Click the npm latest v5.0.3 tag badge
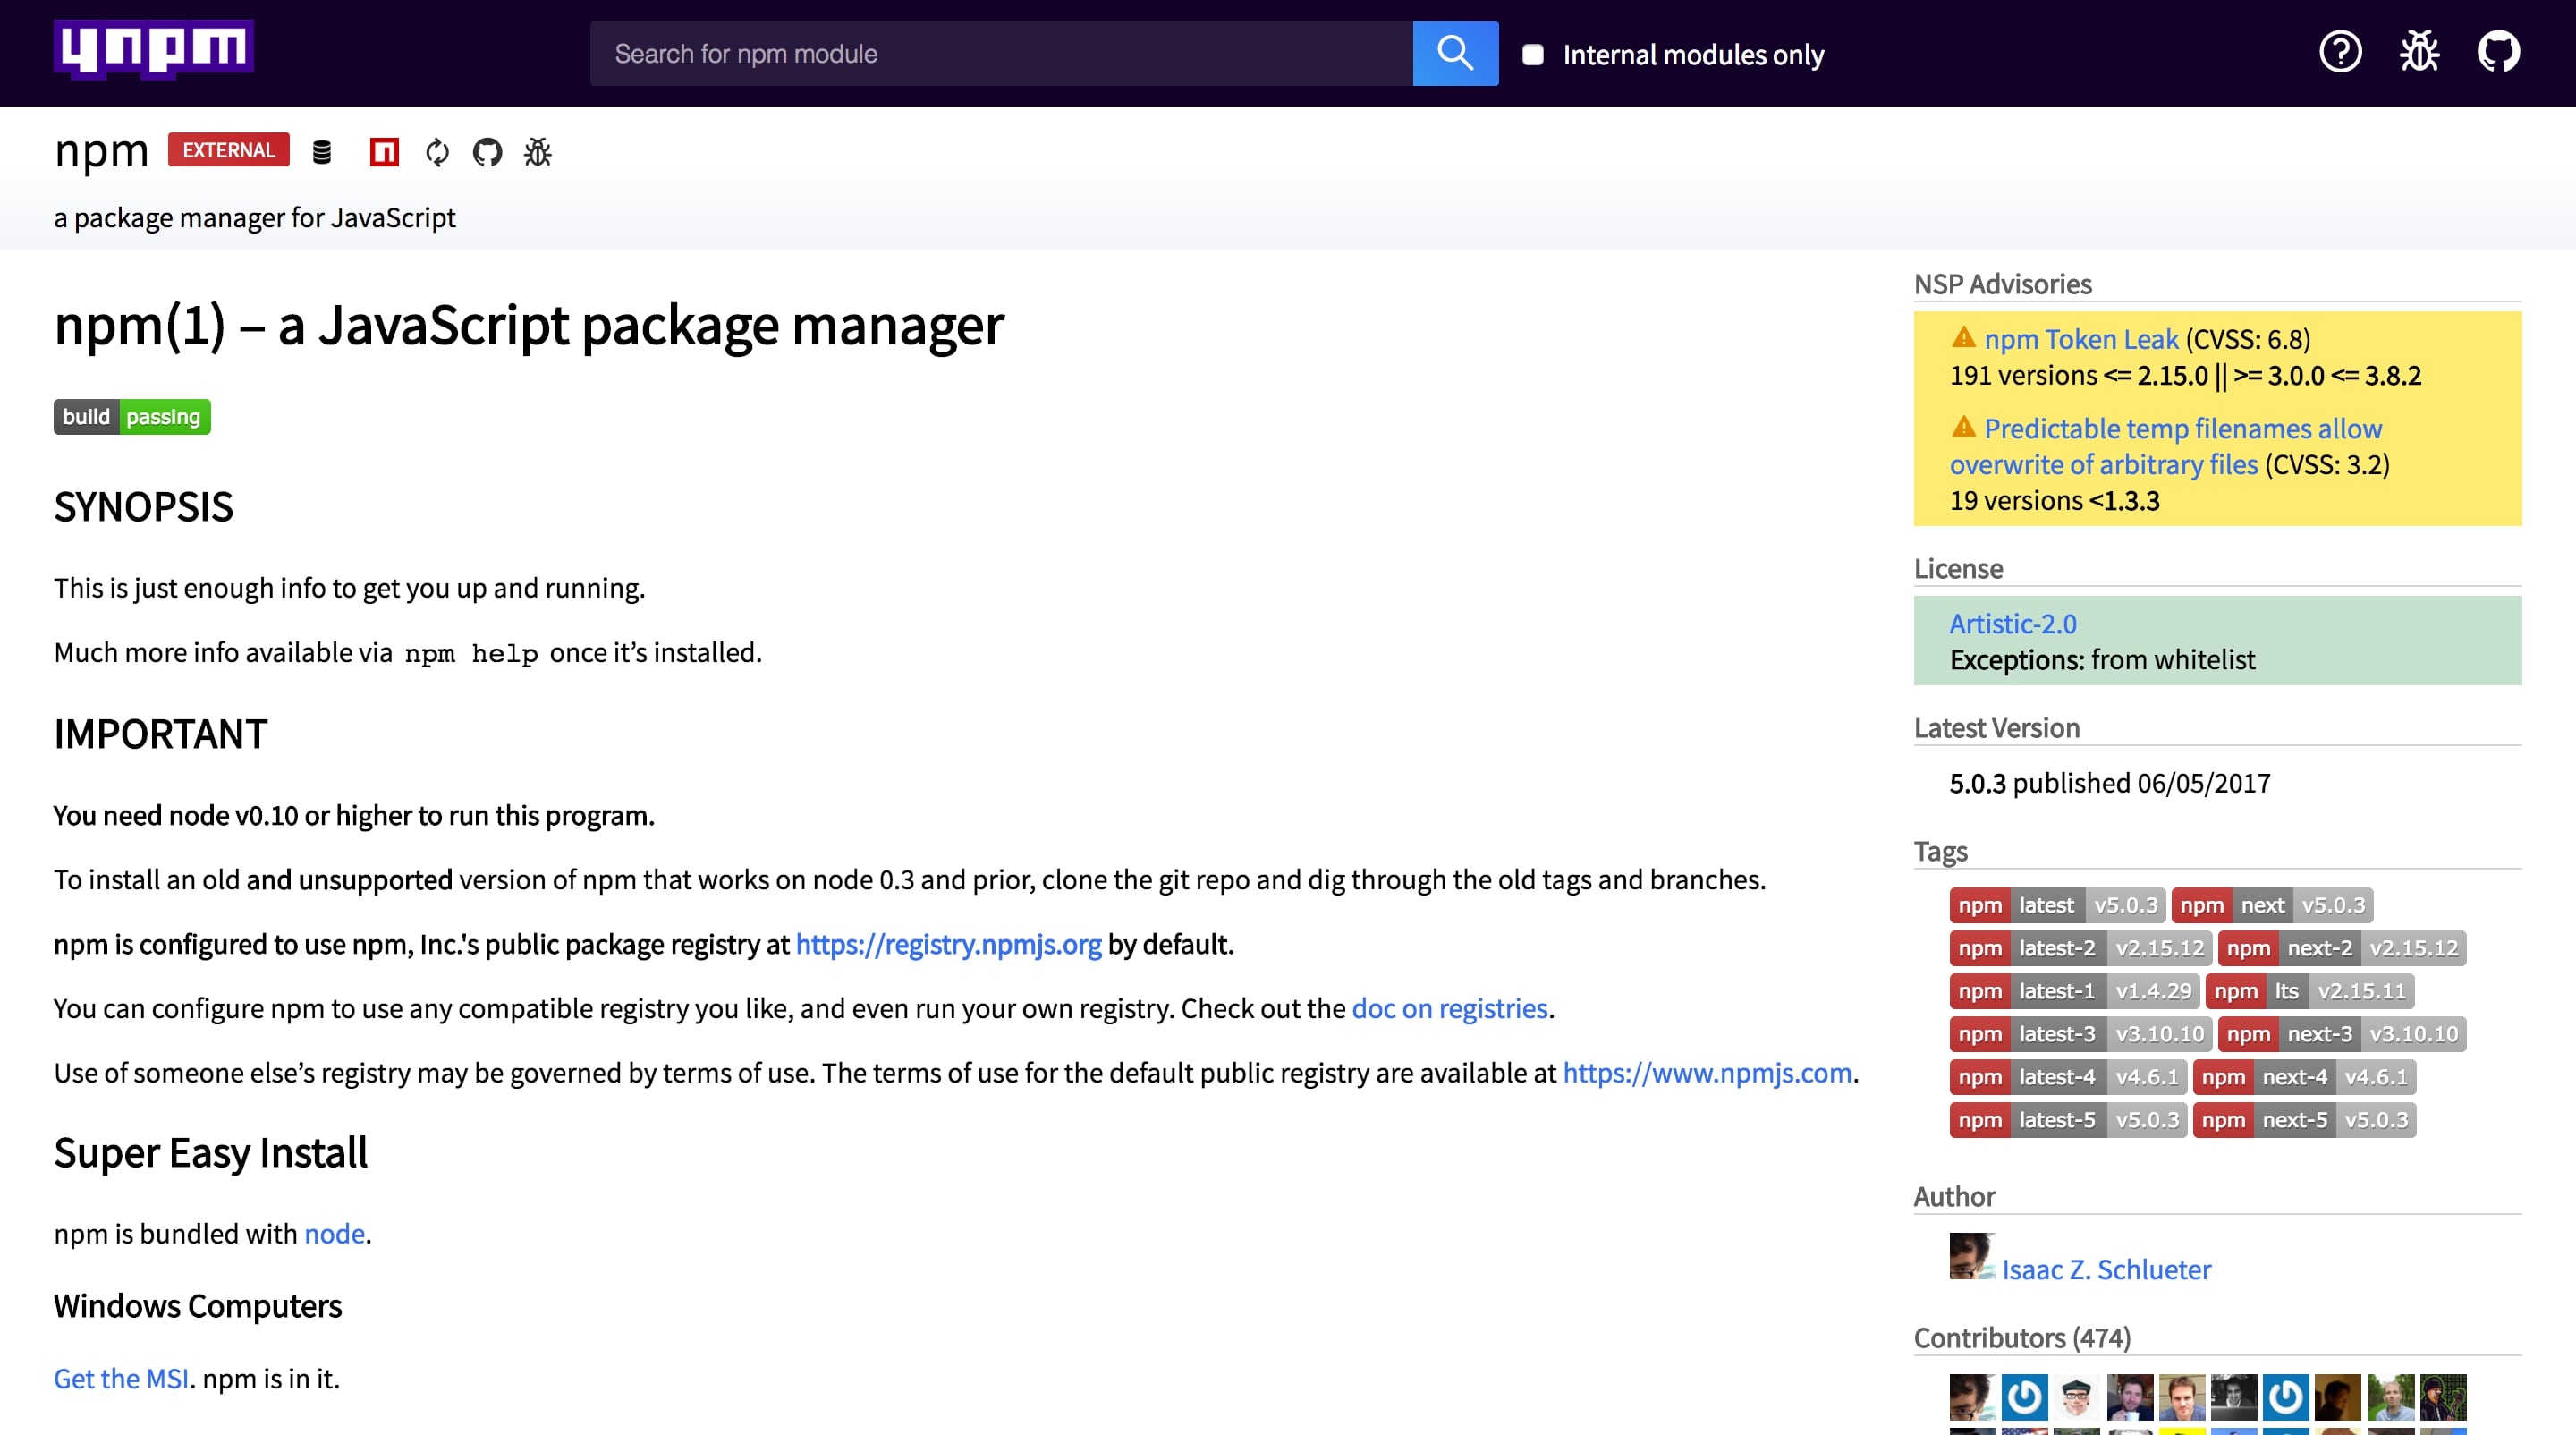This screenshot has height=1435, width=2576. [x=2056, y=905]
